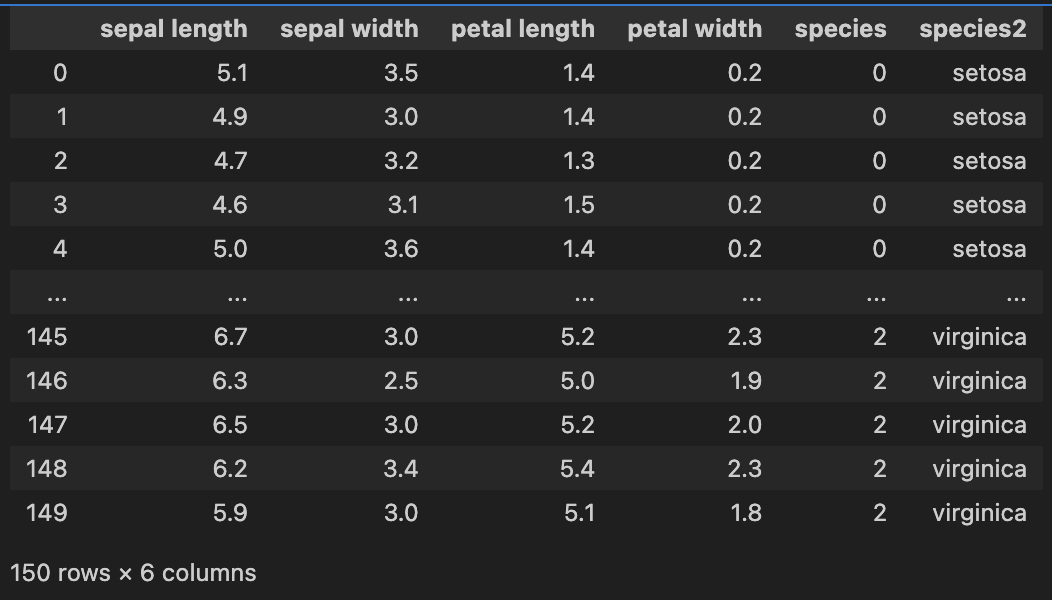Click the 'species' column header
The width and height of the screenshot is (1052, 600).
coord(840,29)
